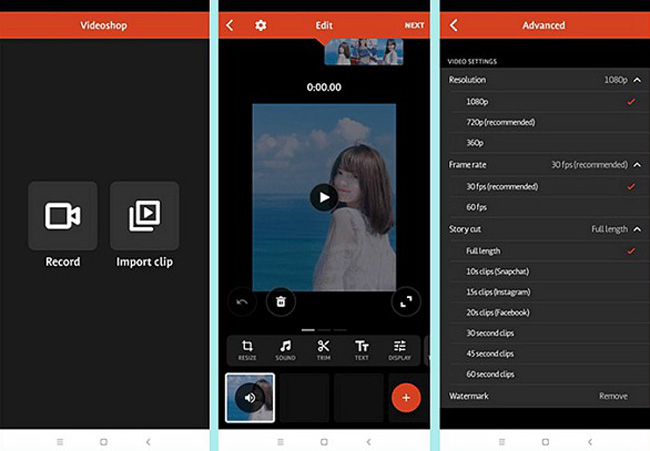Go back from the Advanced screen
Viewport: 650px width, 451px height.
pyautogui.click(x=454, y=25)
